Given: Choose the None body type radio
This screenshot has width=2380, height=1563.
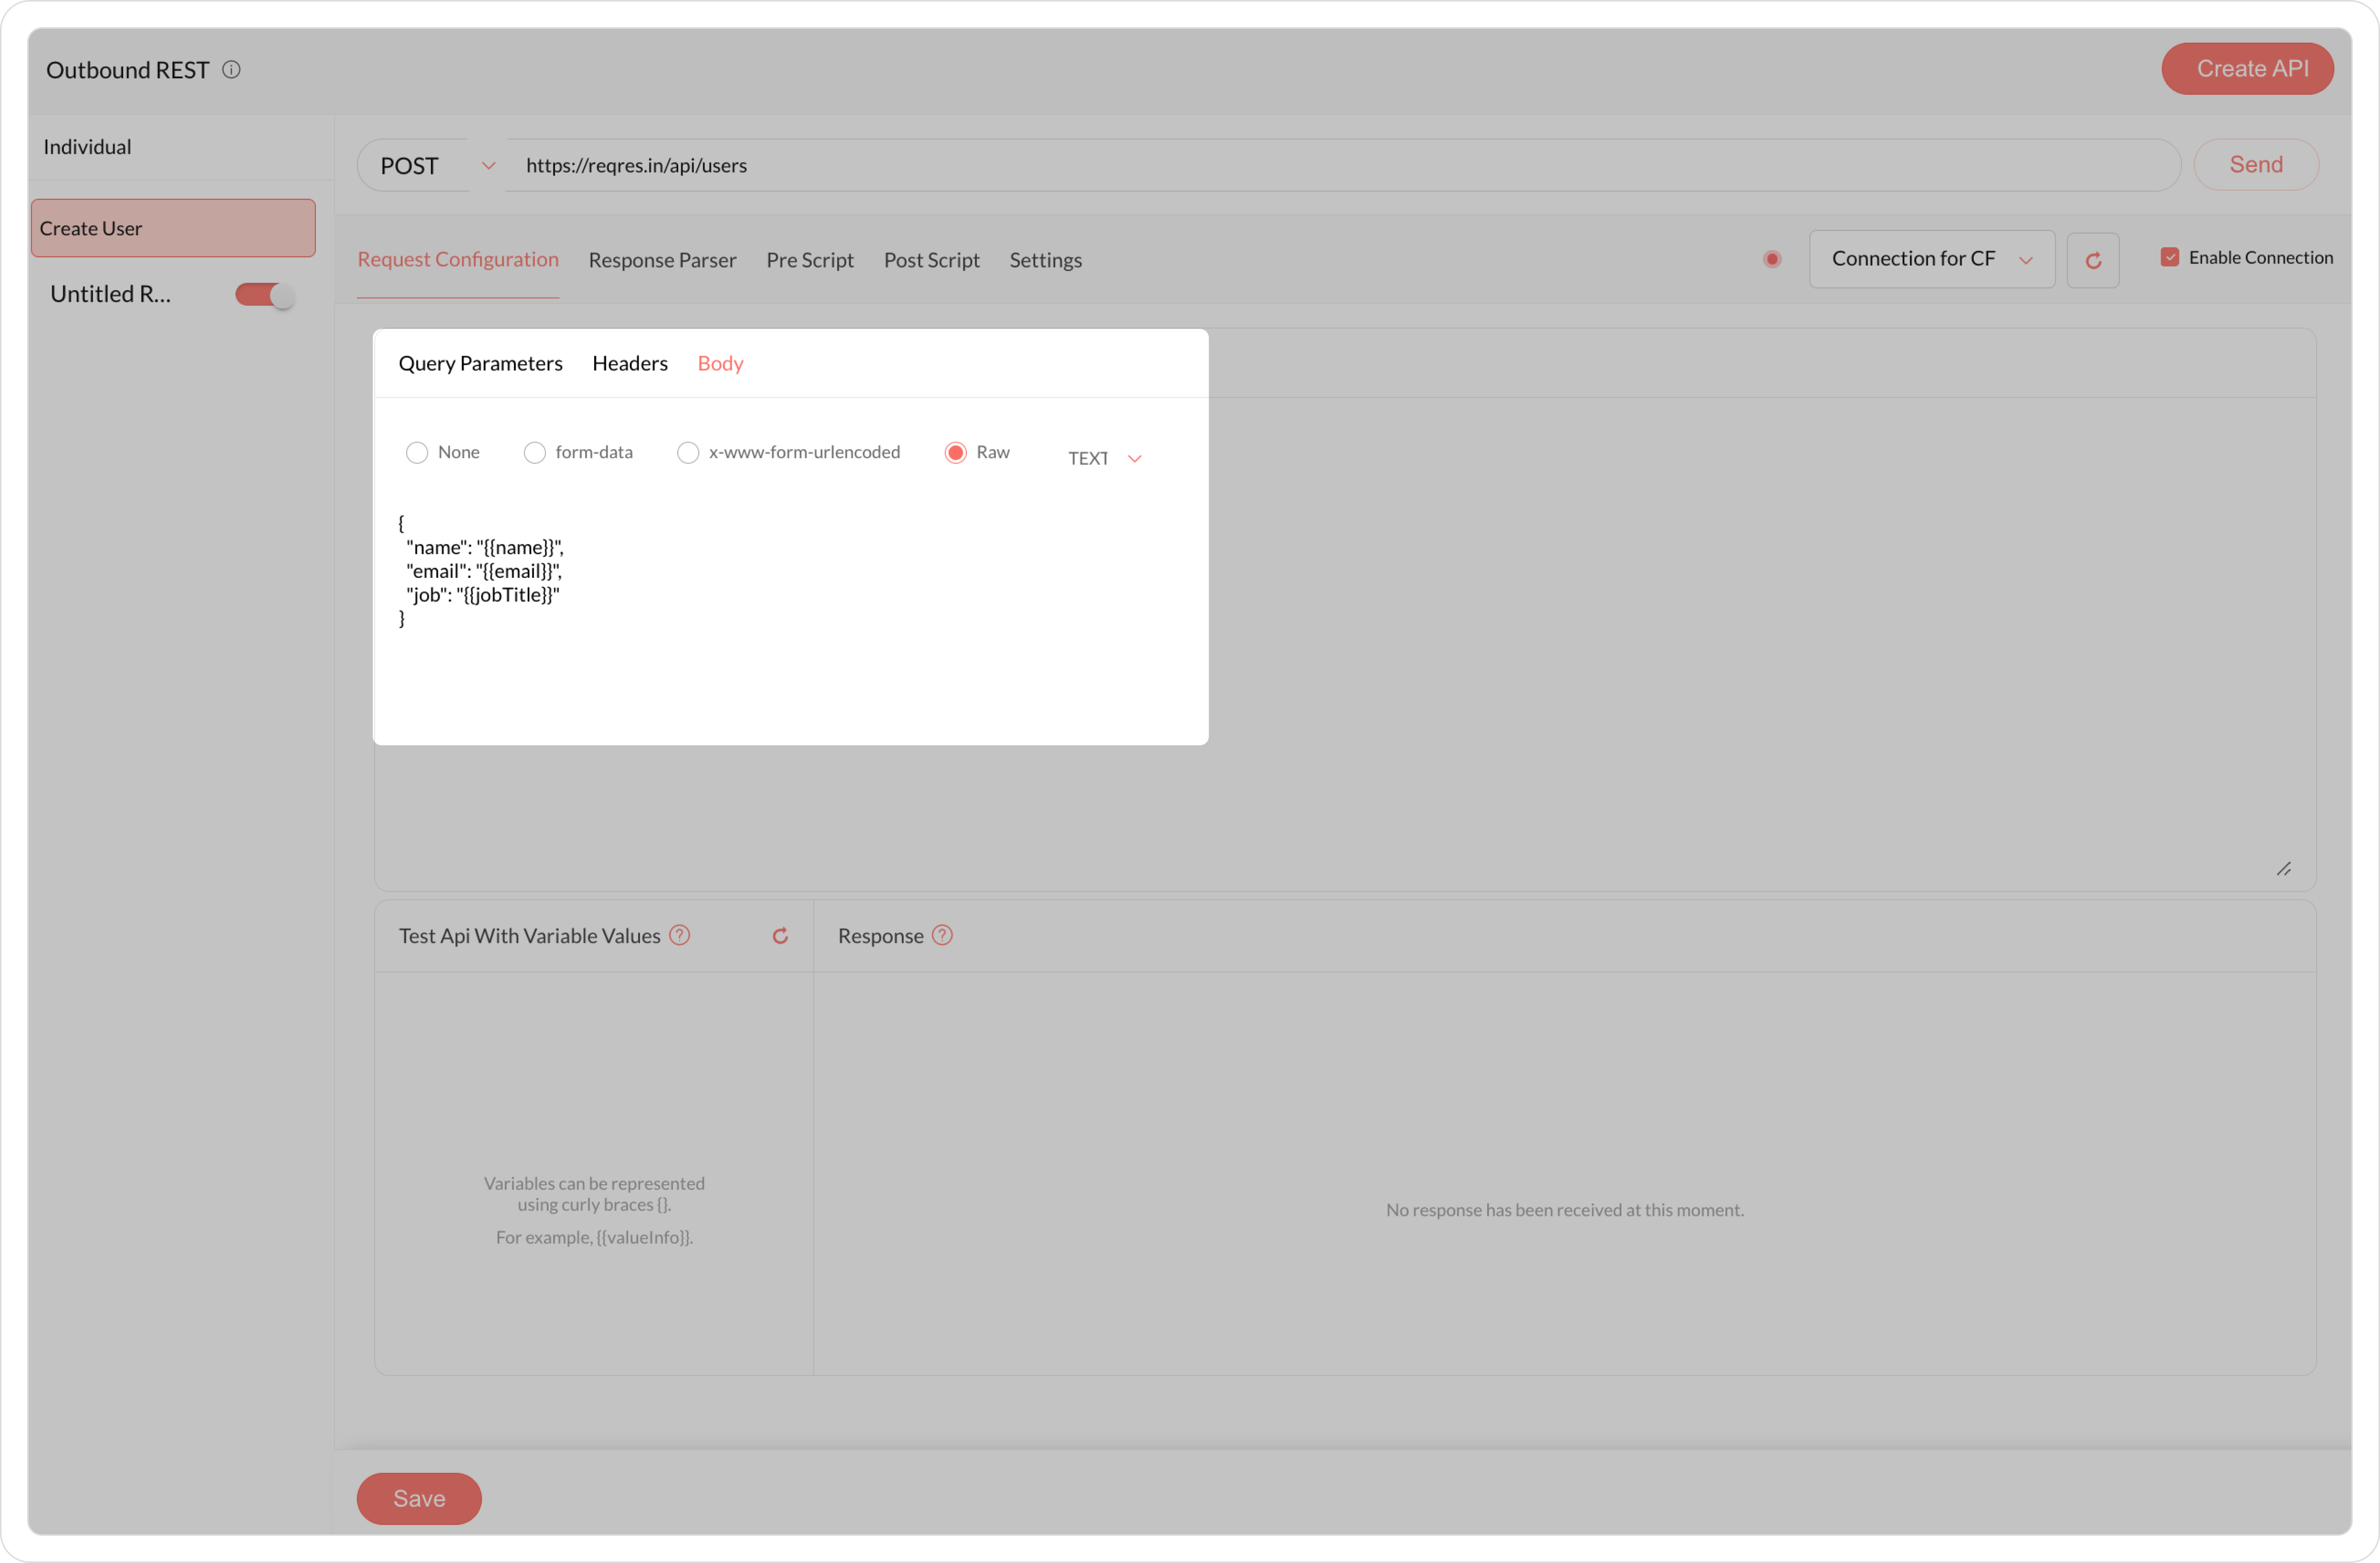Looking at the screenshot, I should pos(417,453).
